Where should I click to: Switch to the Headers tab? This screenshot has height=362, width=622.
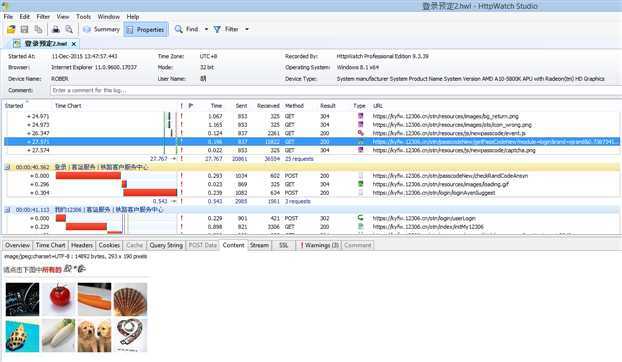82,245
